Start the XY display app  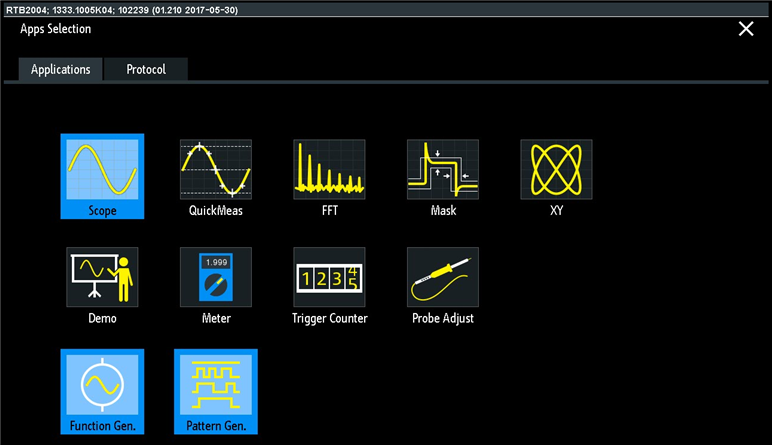point(556,176)
